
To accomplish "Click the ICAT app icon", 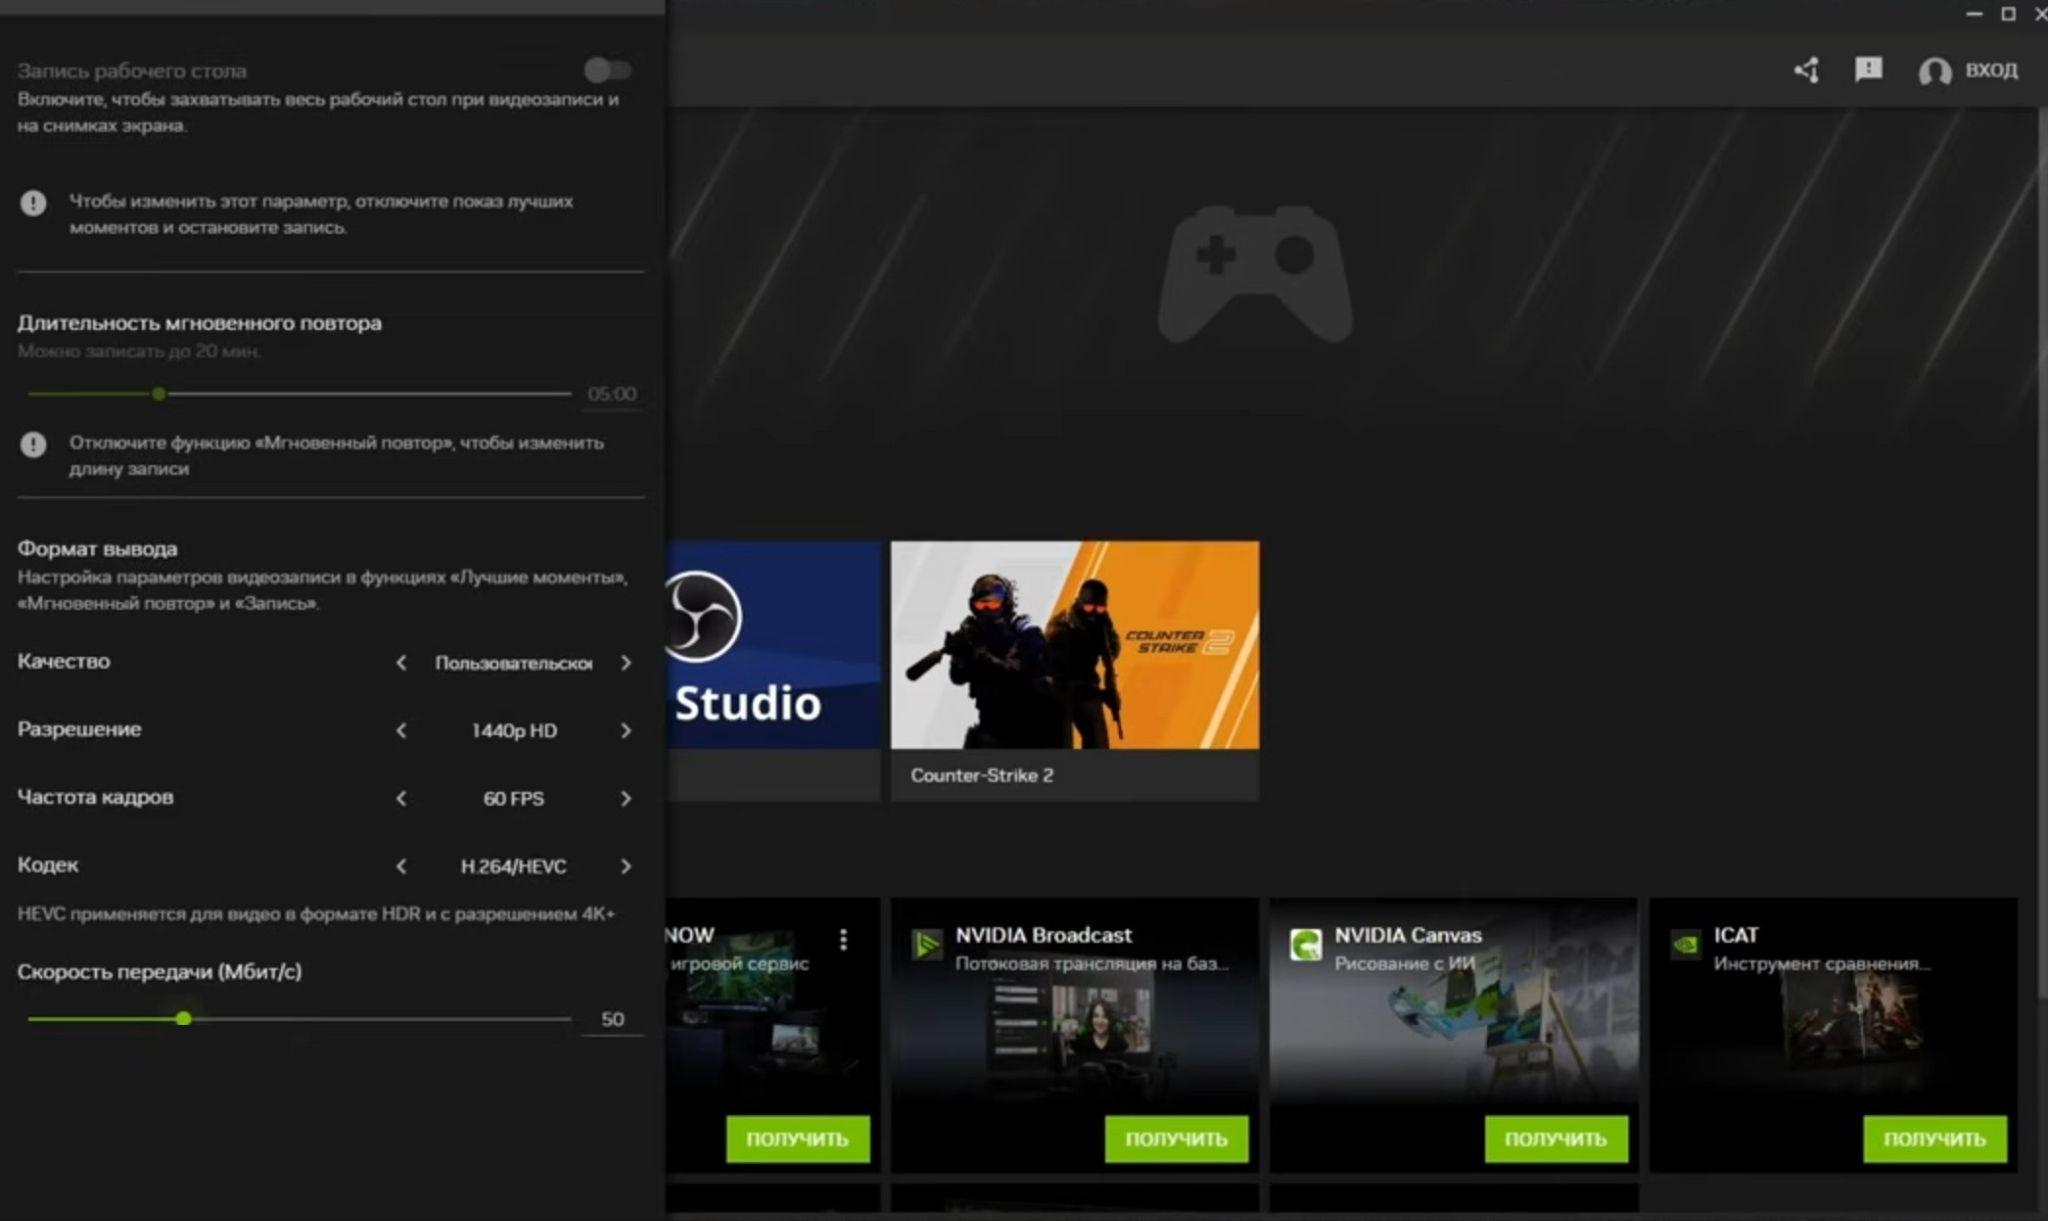I will click(x=1685, y=944).
